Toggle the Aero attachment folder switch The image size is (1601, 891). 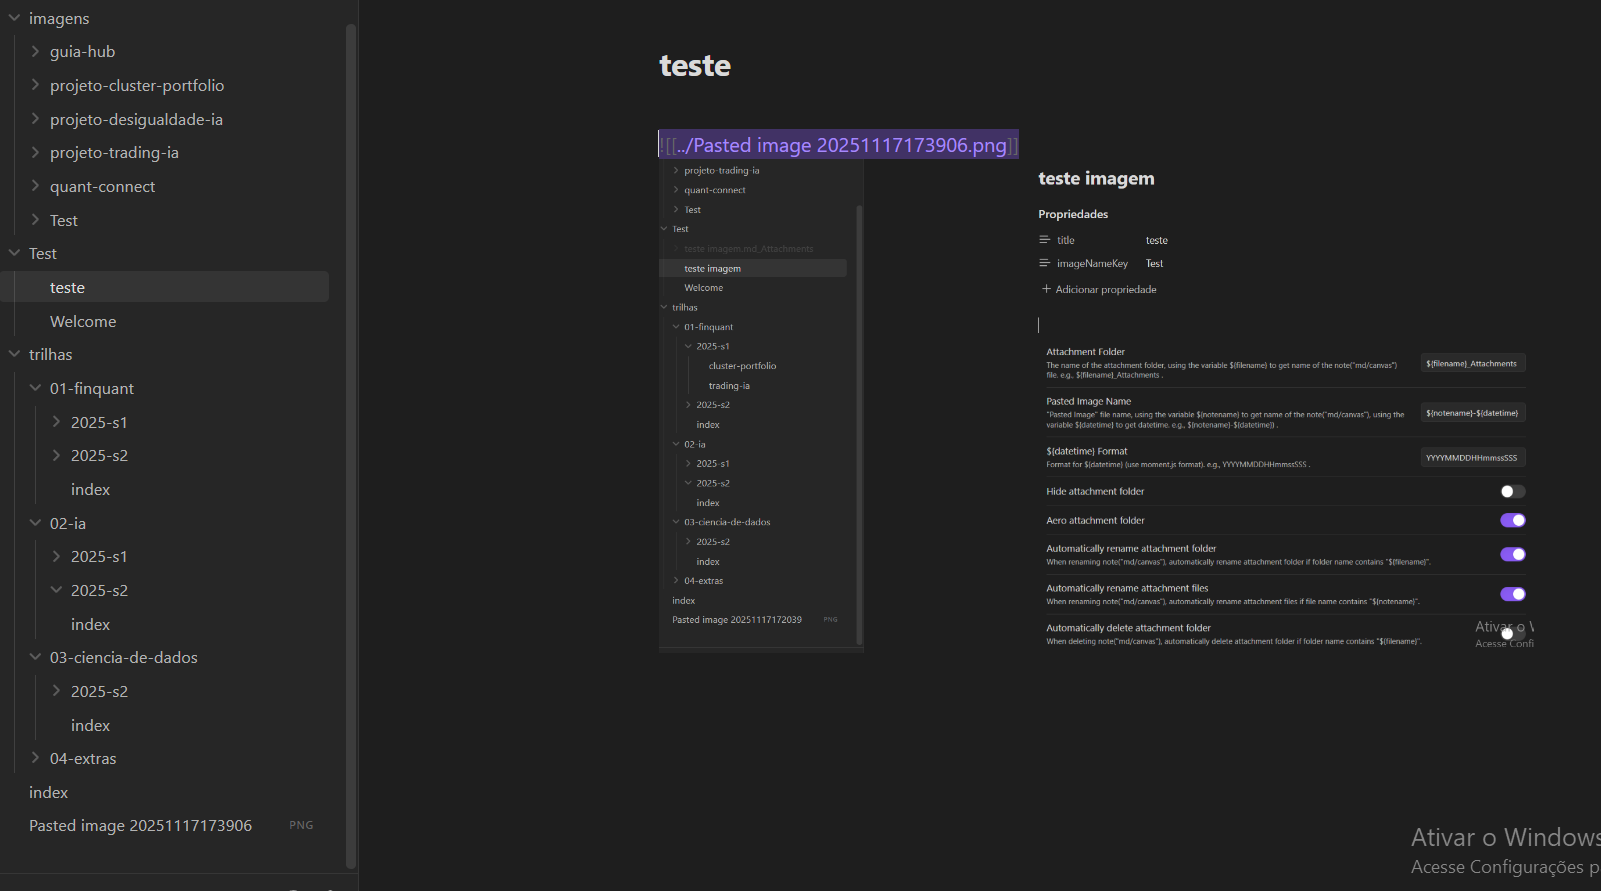[1512, 520]
